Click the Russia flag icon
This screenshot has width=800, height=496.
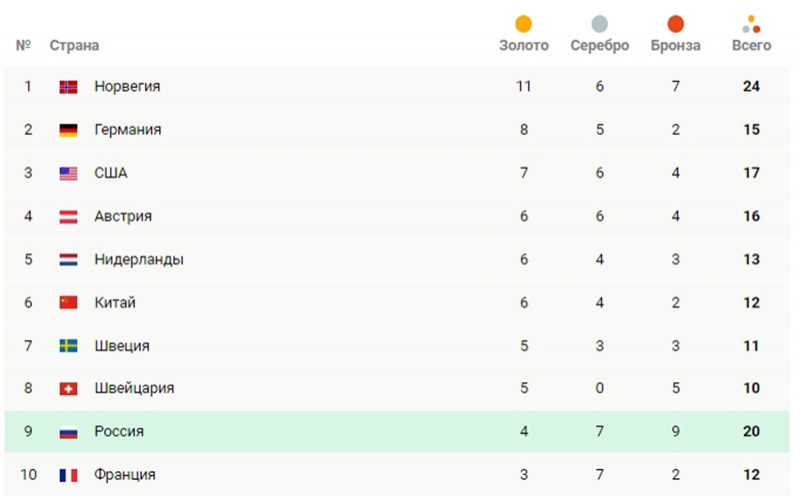[68, 432]
